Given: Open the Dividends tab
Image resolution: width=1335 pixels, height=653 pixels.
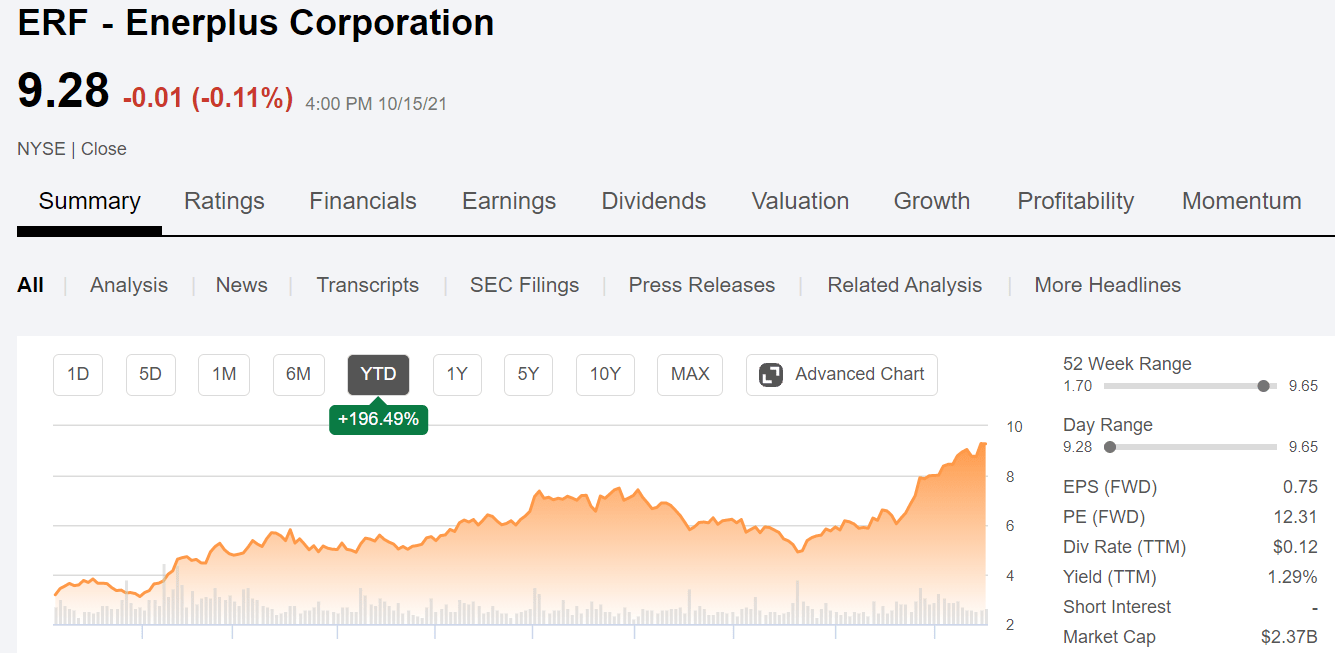Looking at the screenshot, I should (x=653, y=201).
